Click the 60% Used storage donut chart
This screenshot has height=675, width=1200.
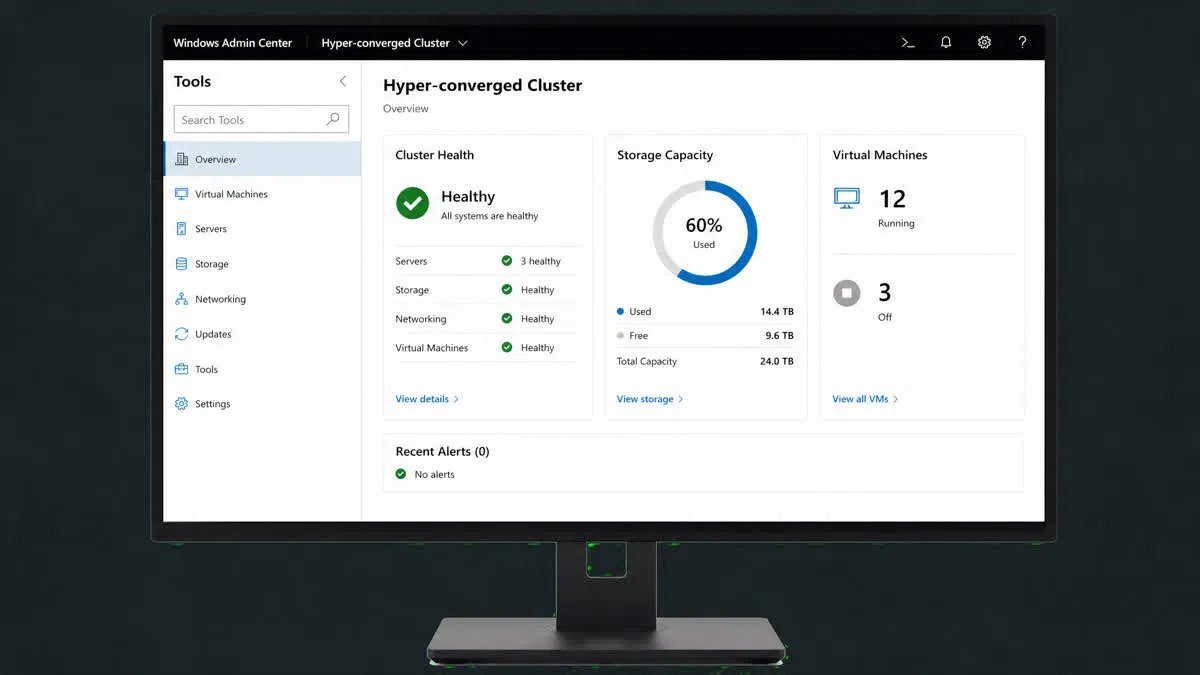(705, 233)
